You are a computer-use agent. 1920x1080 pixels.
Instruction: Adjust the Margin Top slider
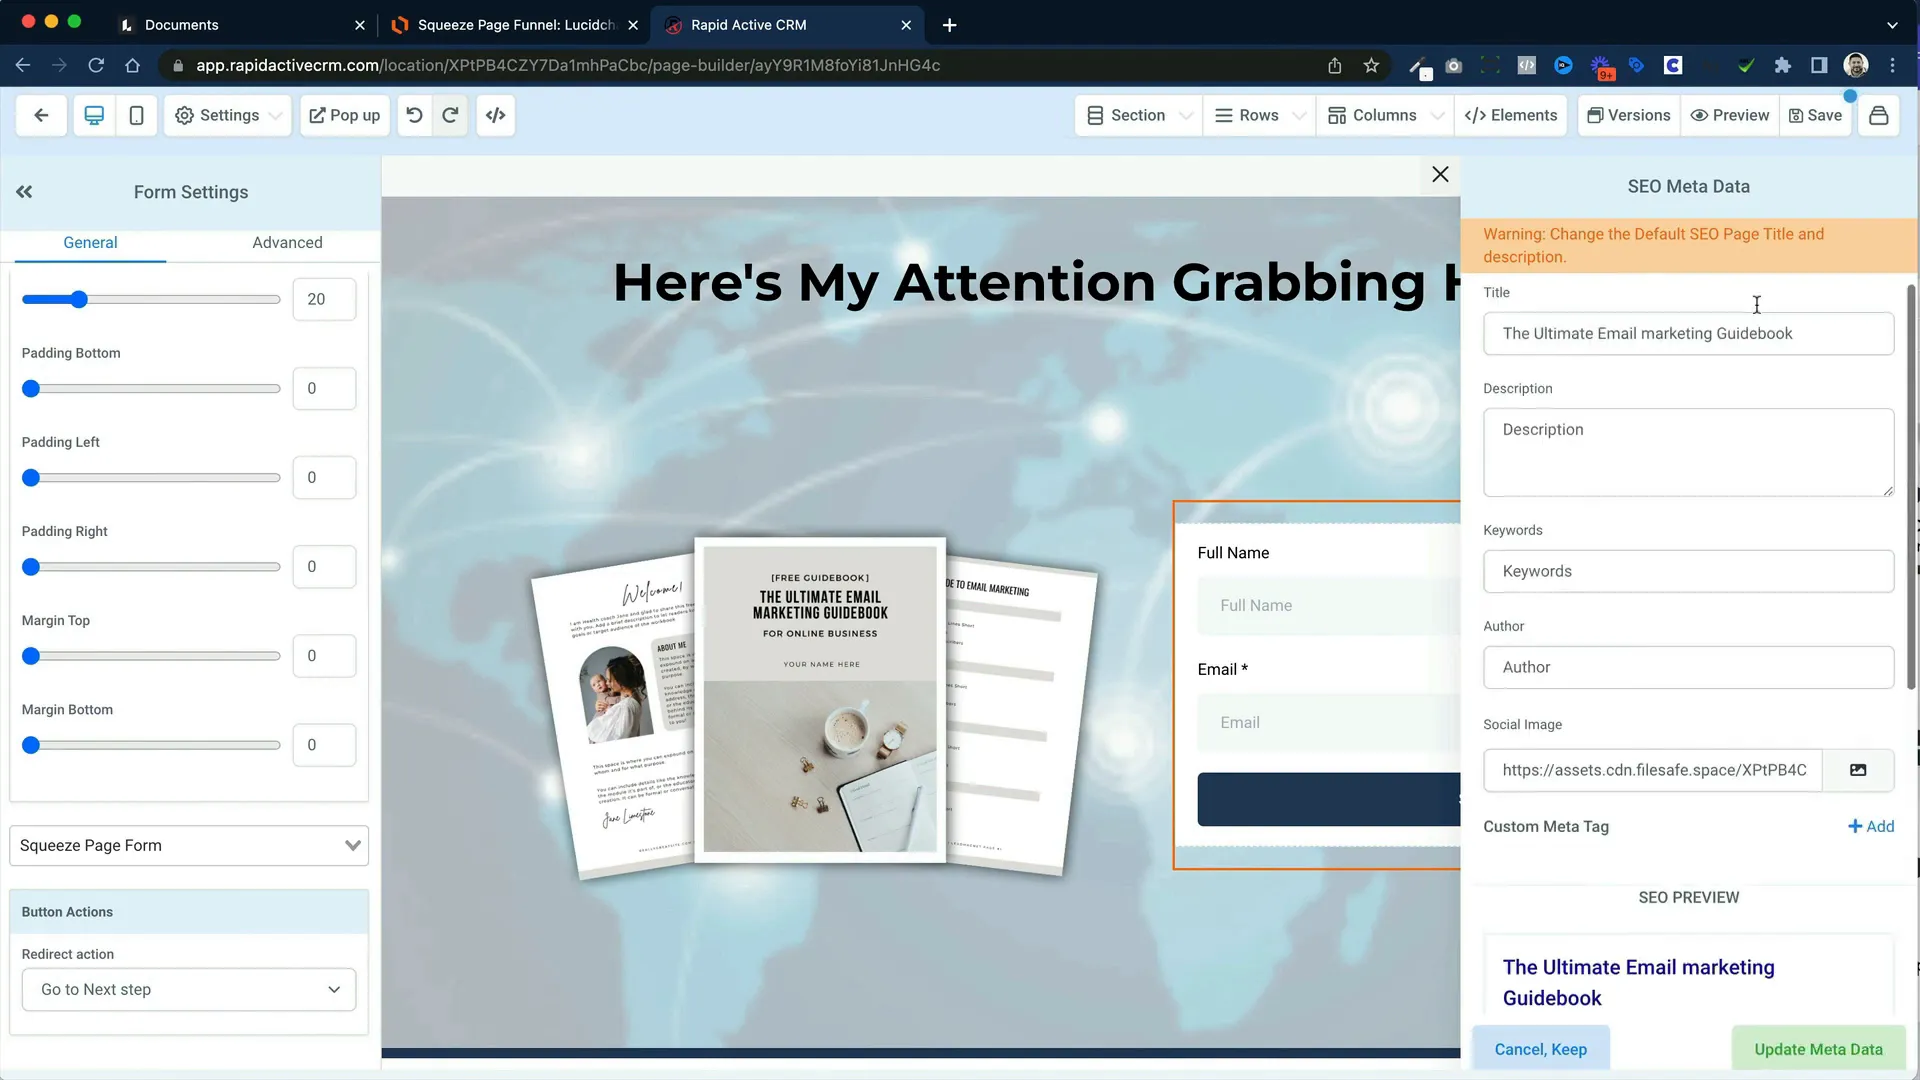pos(151,656)
